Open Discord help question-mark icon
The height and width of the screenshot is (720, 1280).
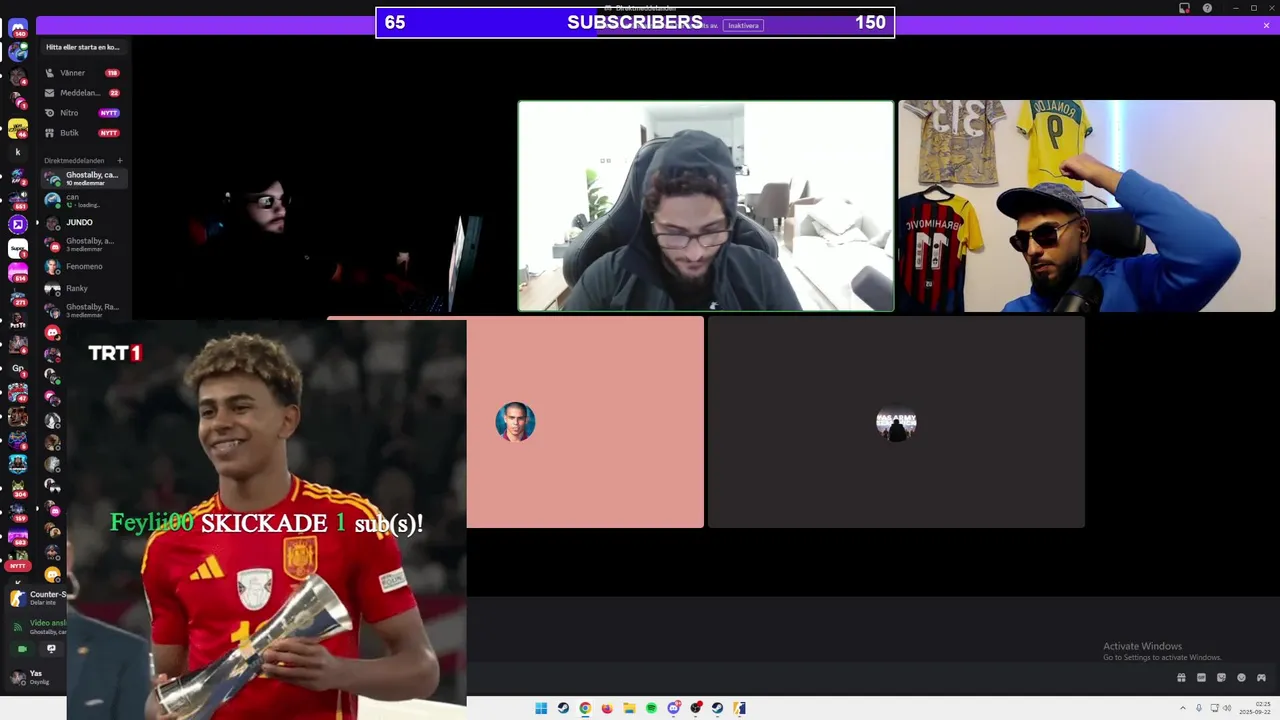coord(1207,8)
